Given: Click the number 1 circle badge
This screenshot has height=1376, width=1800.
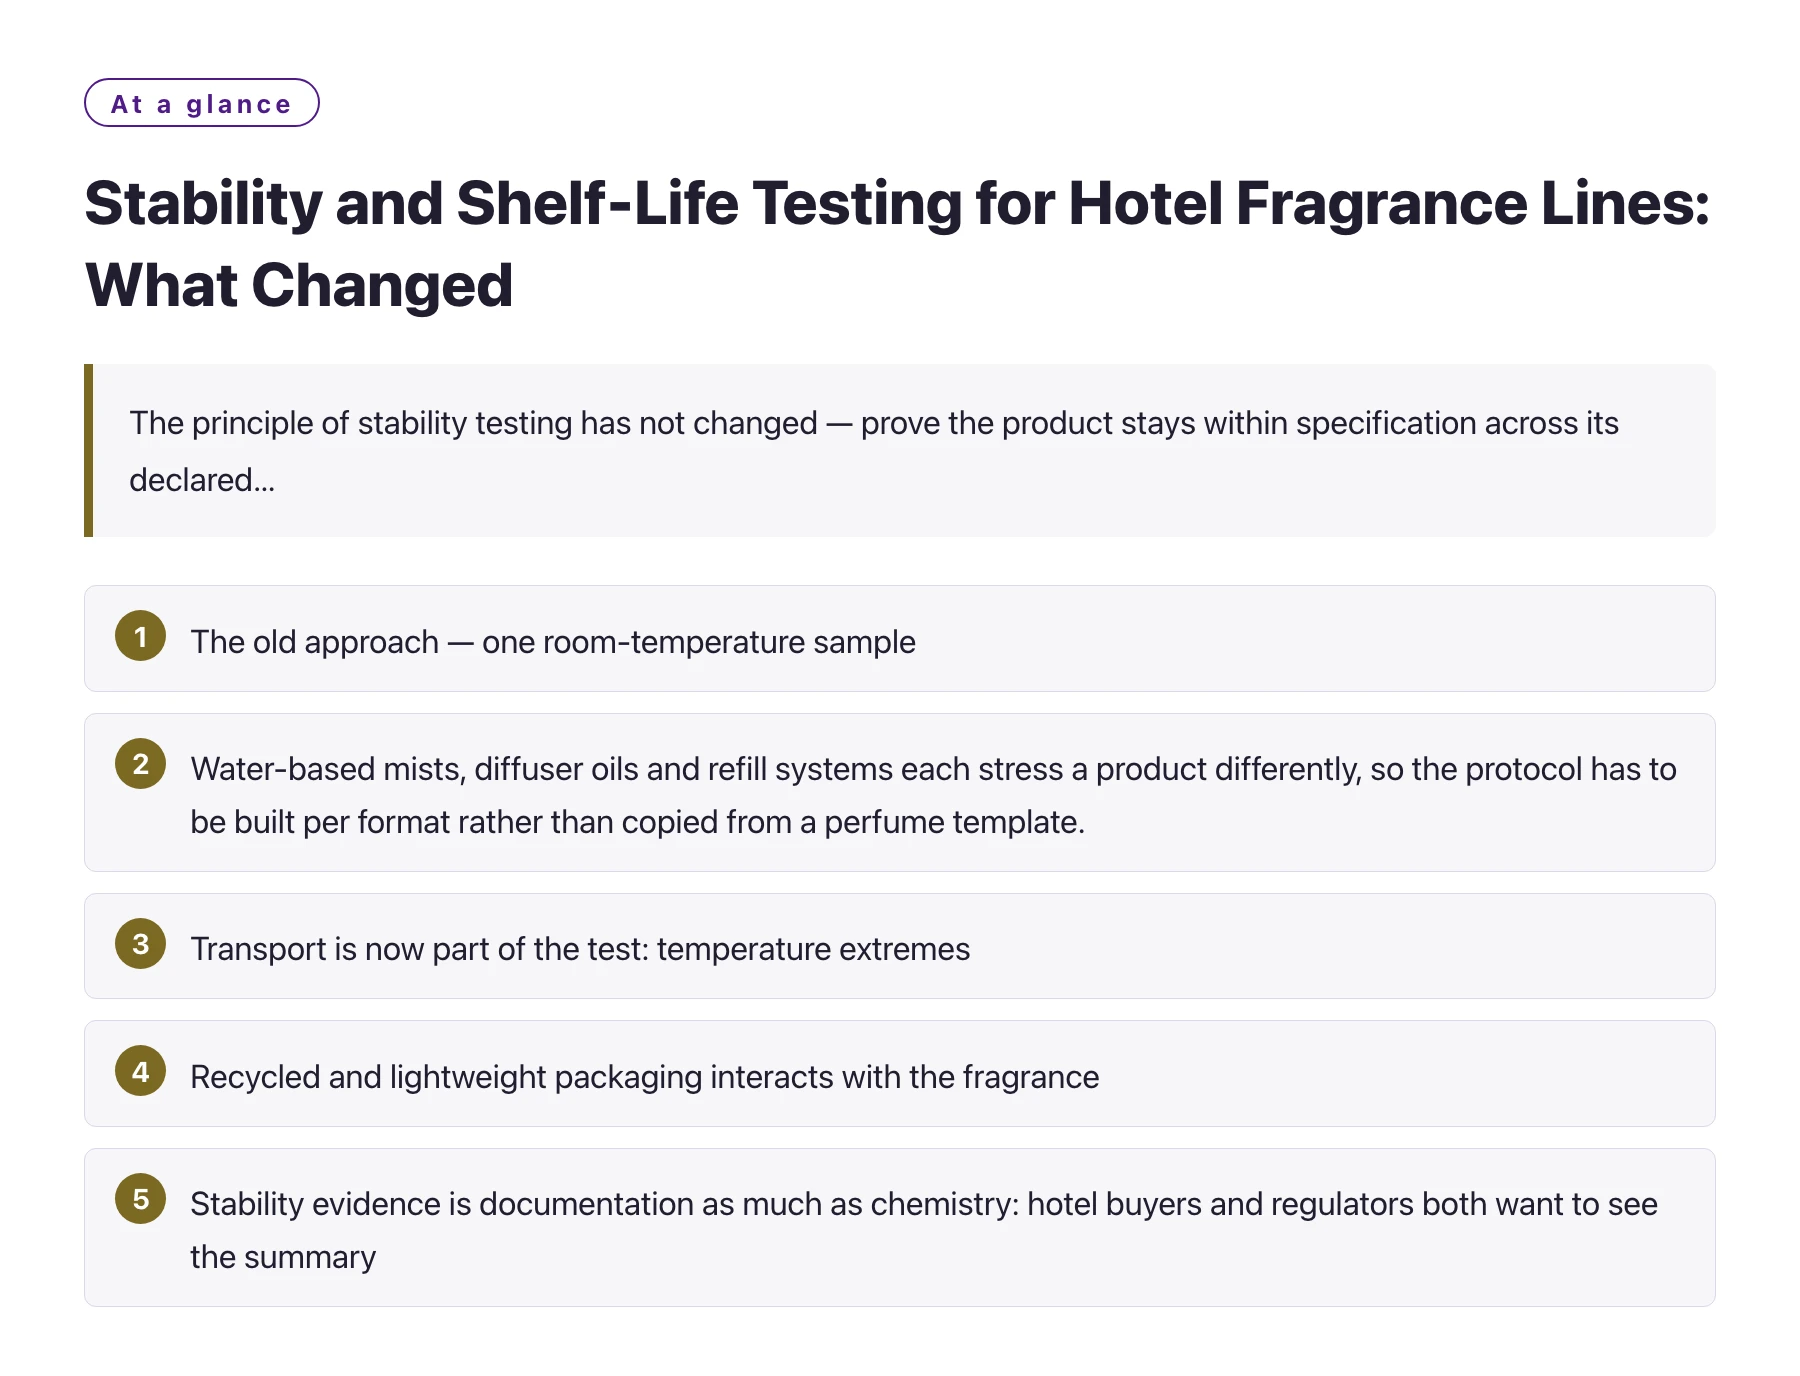Looking at the screenshot, I should pos(140,636).
